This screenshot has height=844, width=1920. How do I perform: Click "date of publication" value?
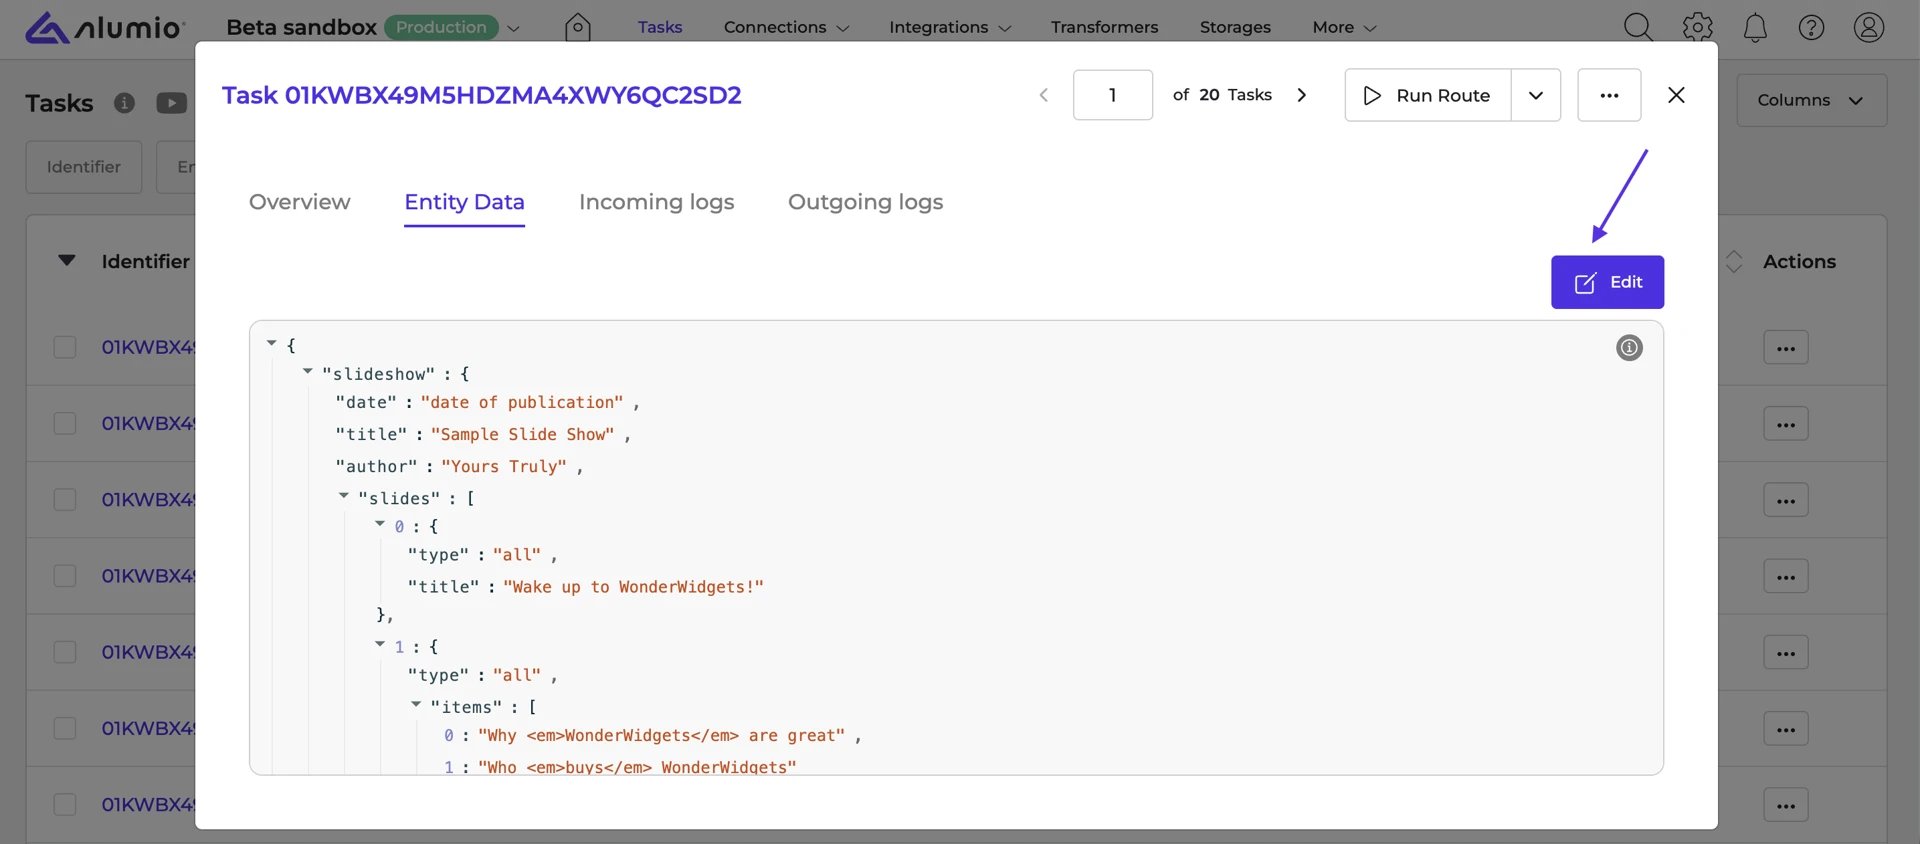tap(521, 402)
